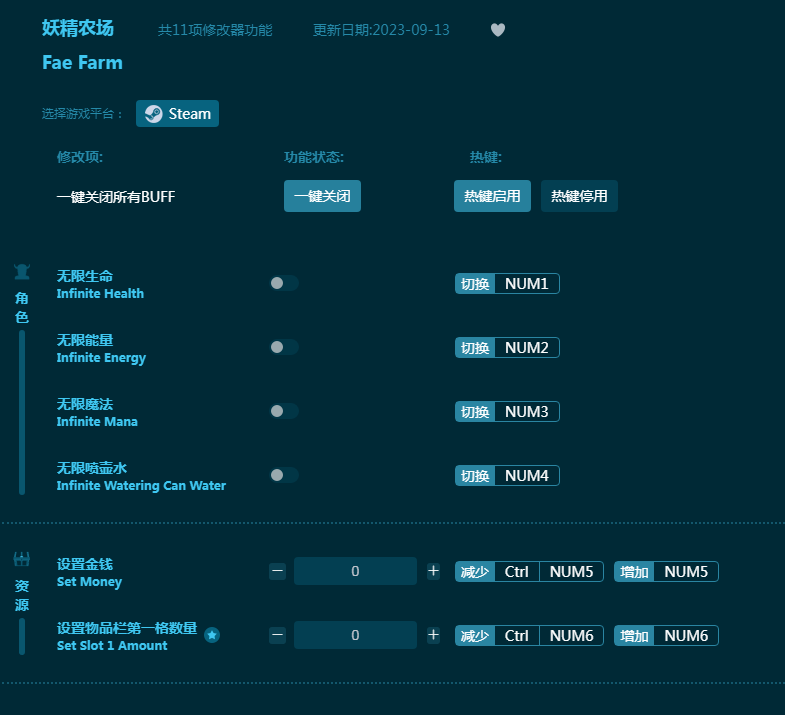Click 增加 hotkey label for Set Money
785x715 pixels.
pyautogui.click(x=634, y=571)
